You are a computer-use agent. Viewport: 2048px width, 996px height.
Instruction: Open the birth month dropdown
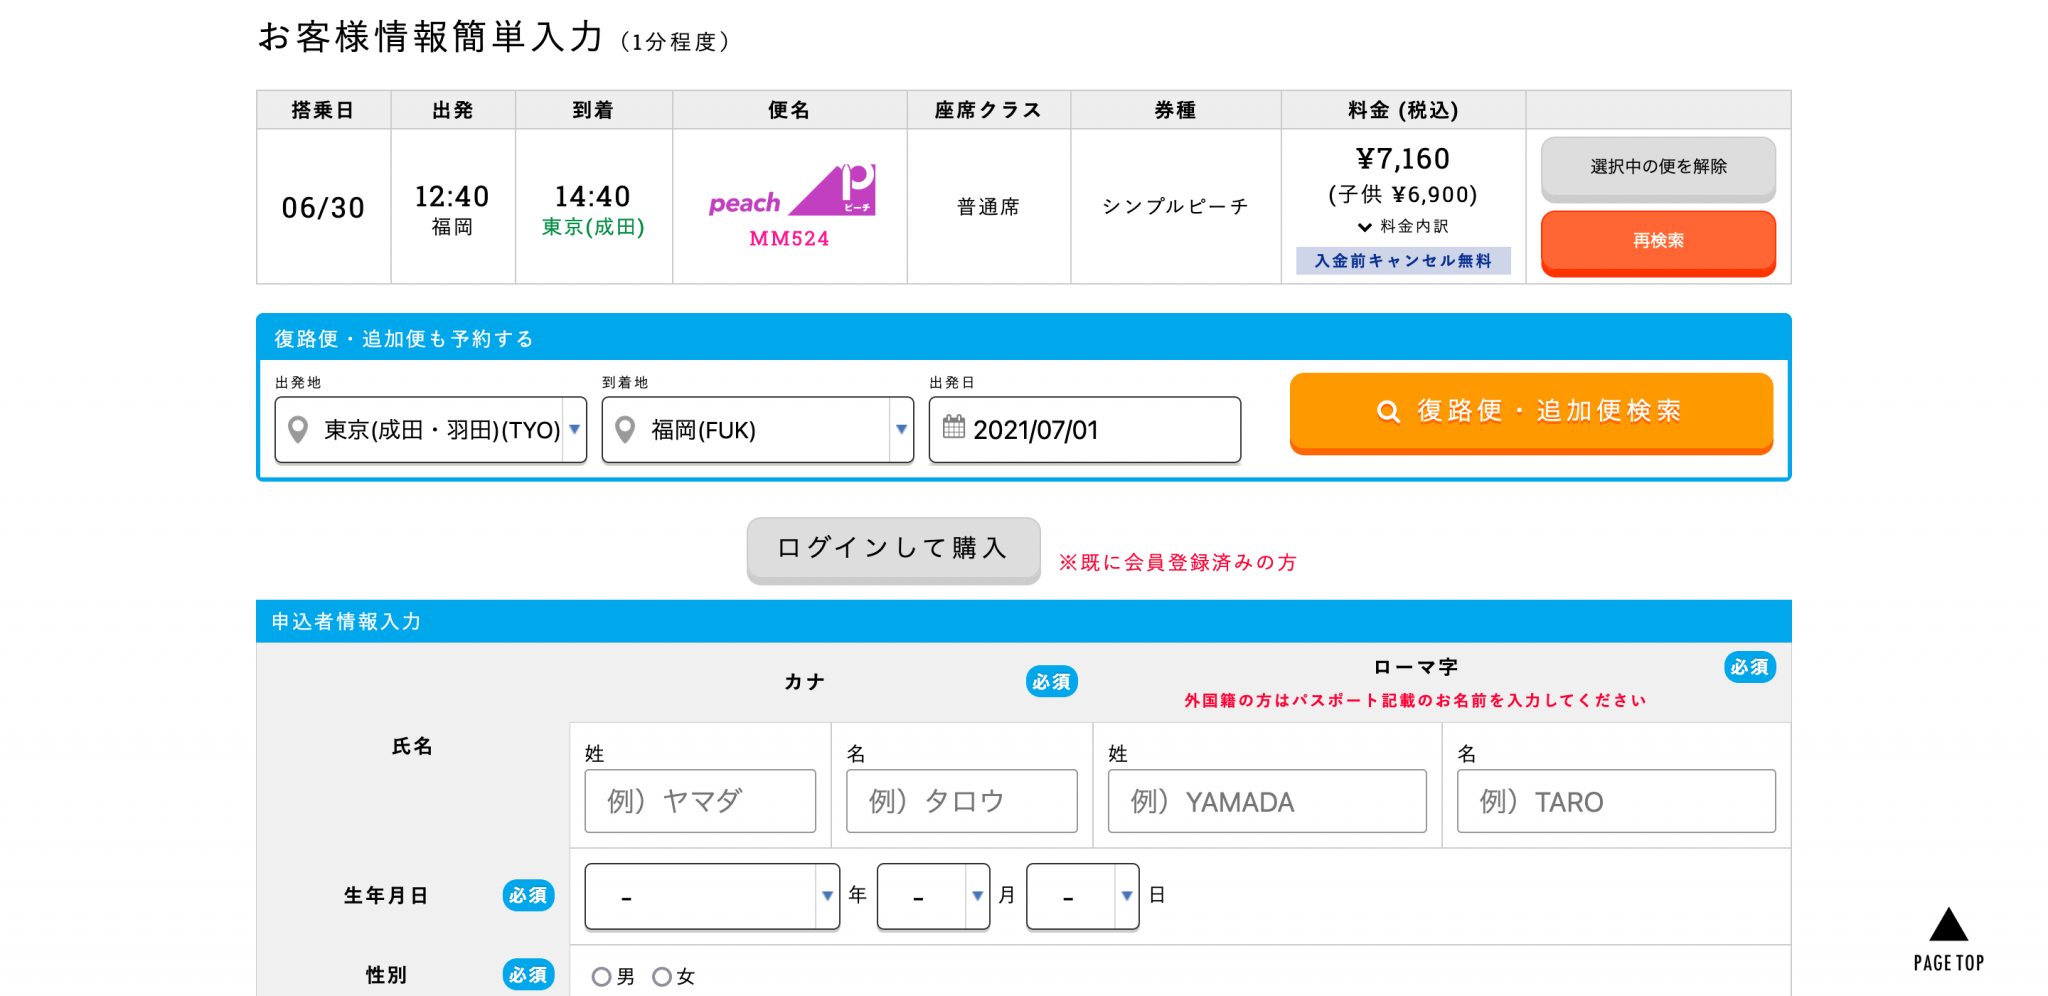tap(932, 896)
